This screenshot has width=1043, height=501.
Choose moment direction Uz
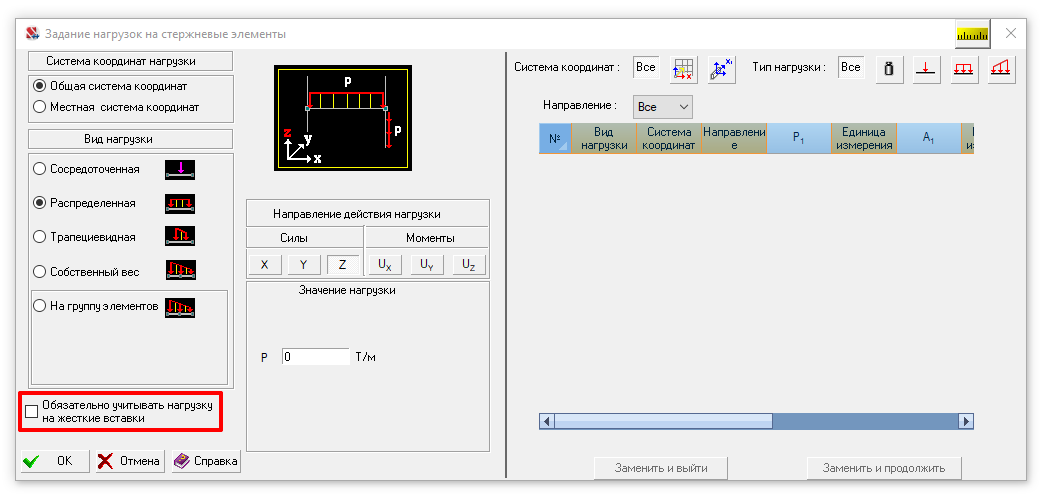(x=469, y=264)
